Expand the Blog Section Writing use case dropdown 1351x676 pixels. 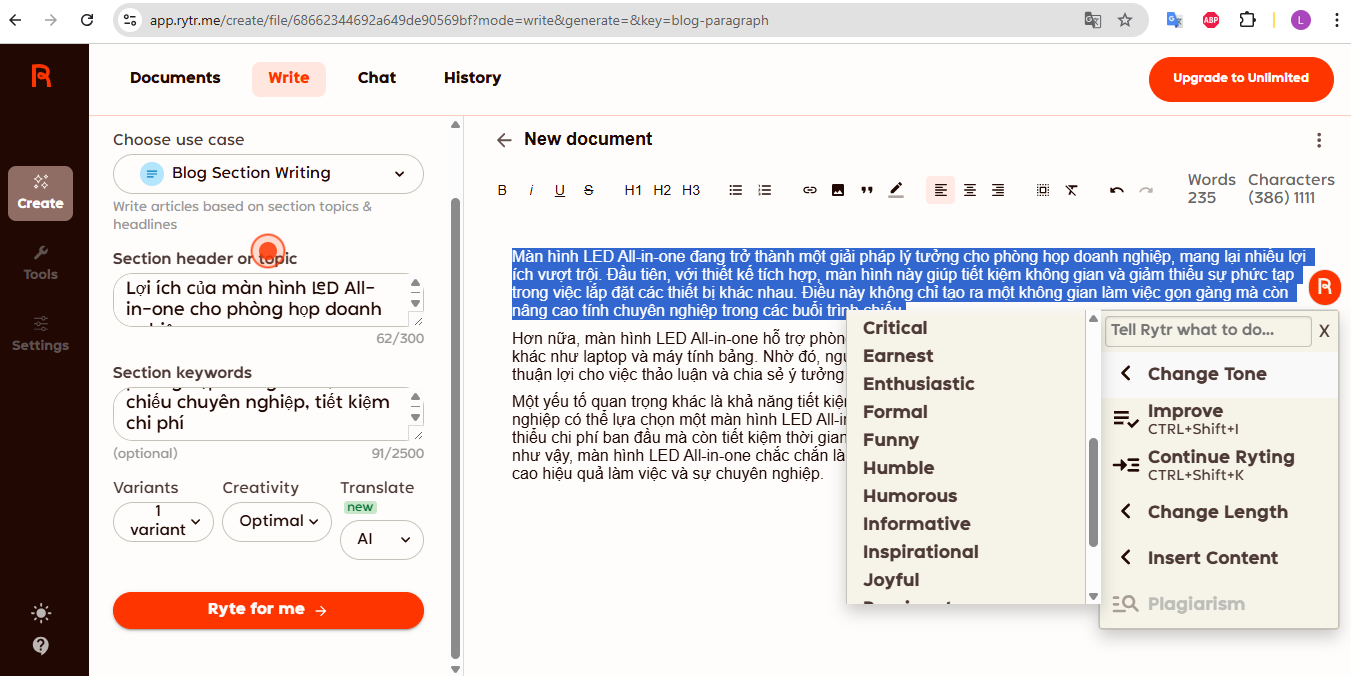tap(268, 174)
